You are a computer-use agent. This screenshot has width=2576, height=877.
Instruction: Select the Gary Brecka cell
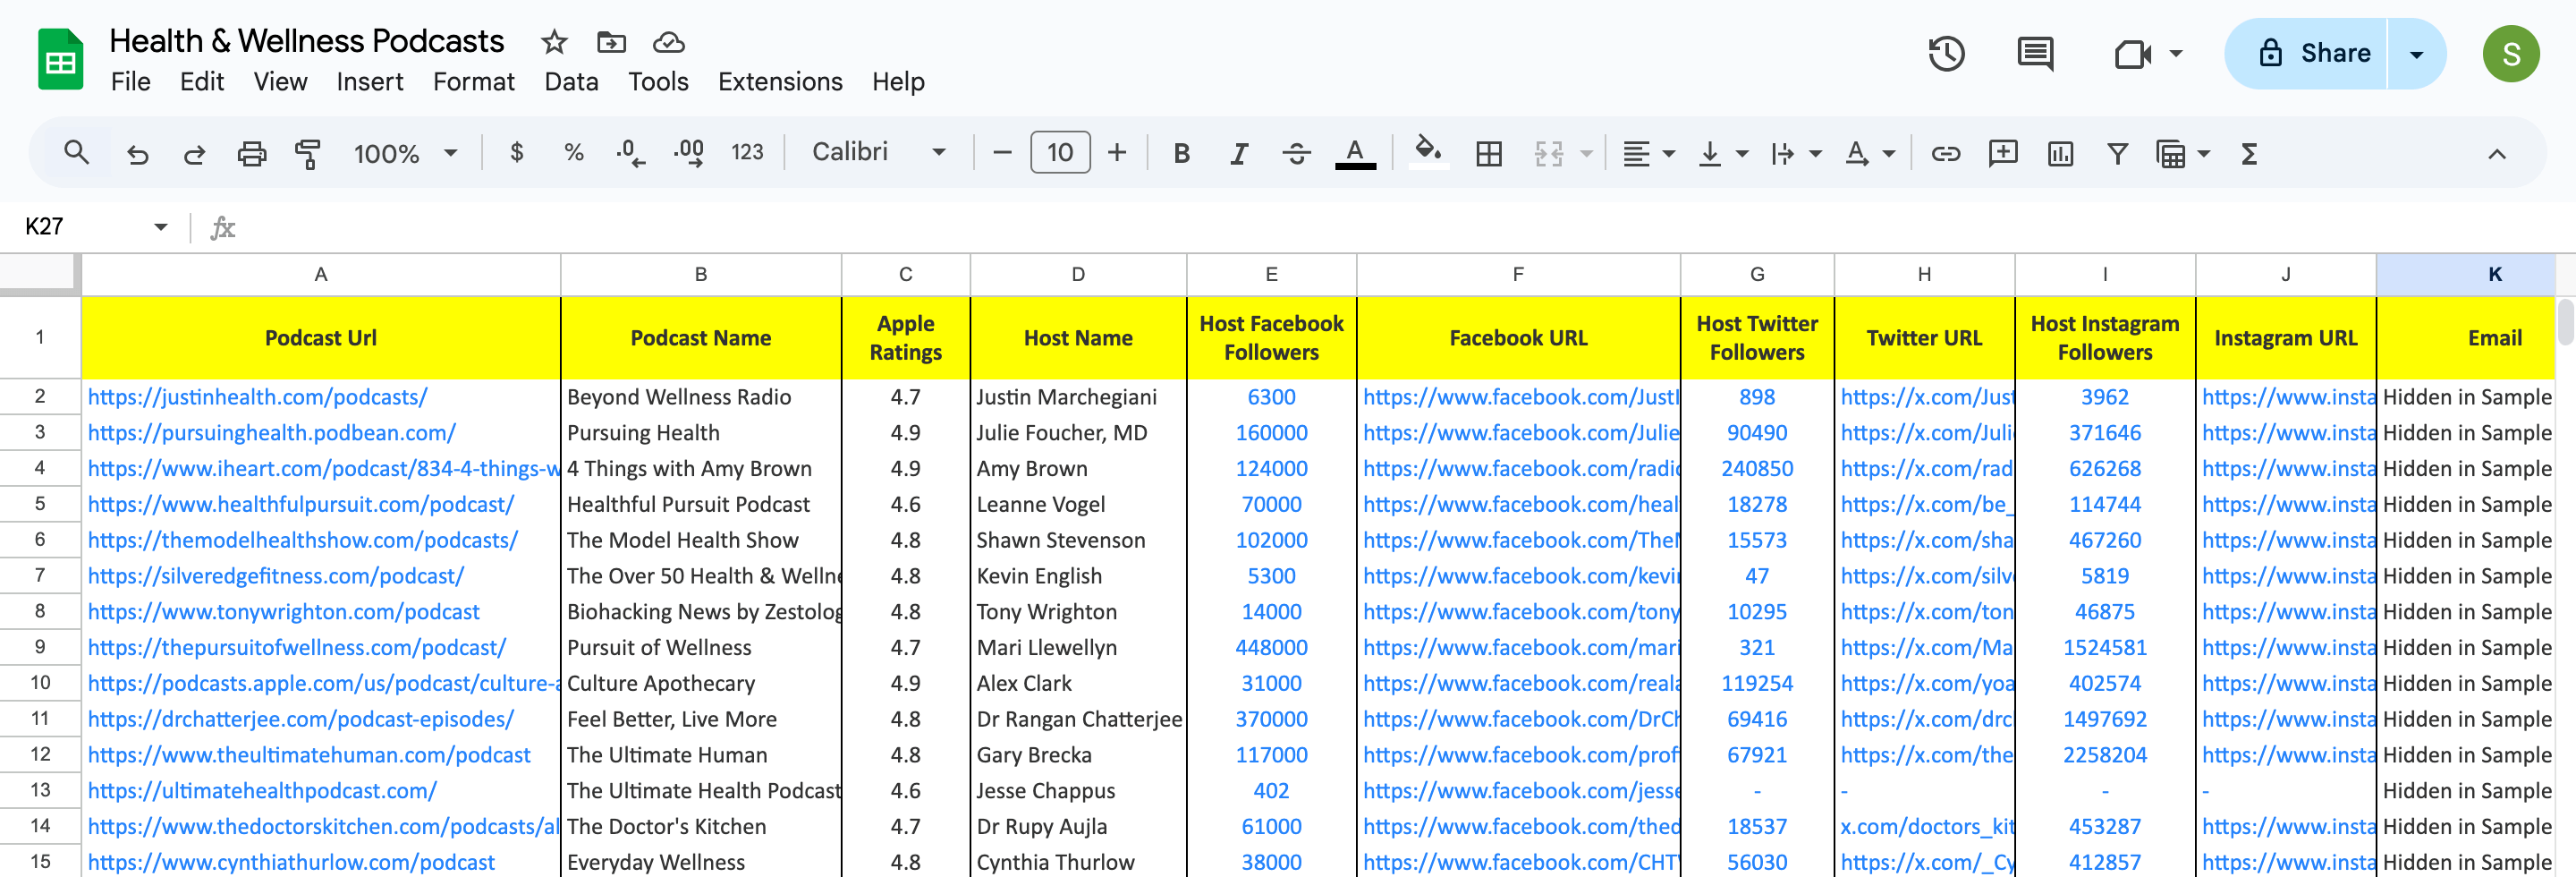1078,755
